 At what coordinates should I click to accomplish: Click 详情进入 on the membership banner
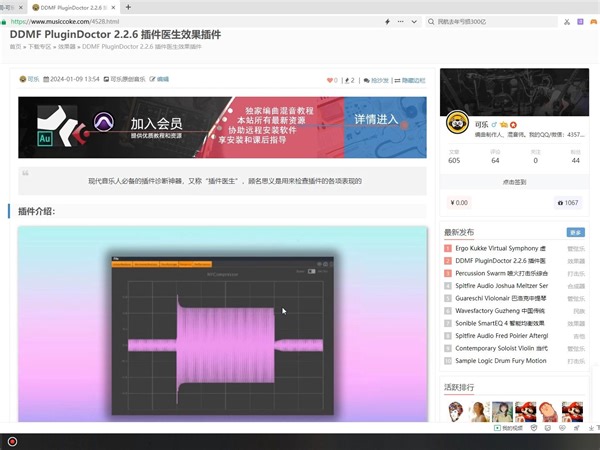(x=376, y=119)
